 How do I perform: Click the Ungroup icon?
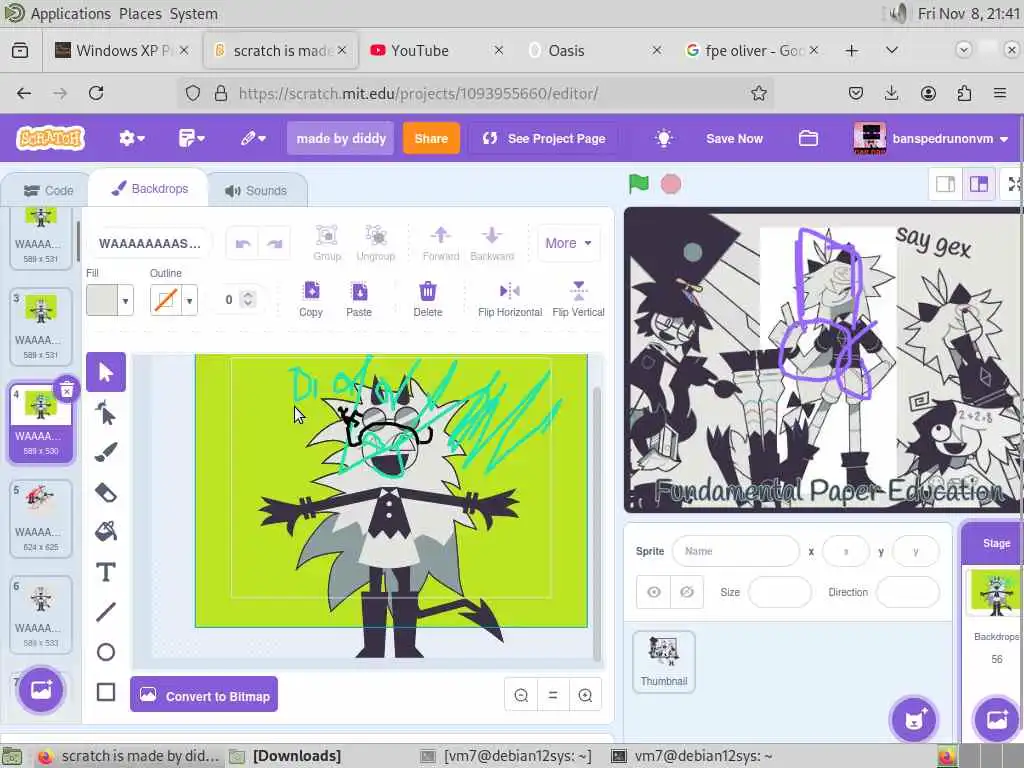tap(376, 243)
